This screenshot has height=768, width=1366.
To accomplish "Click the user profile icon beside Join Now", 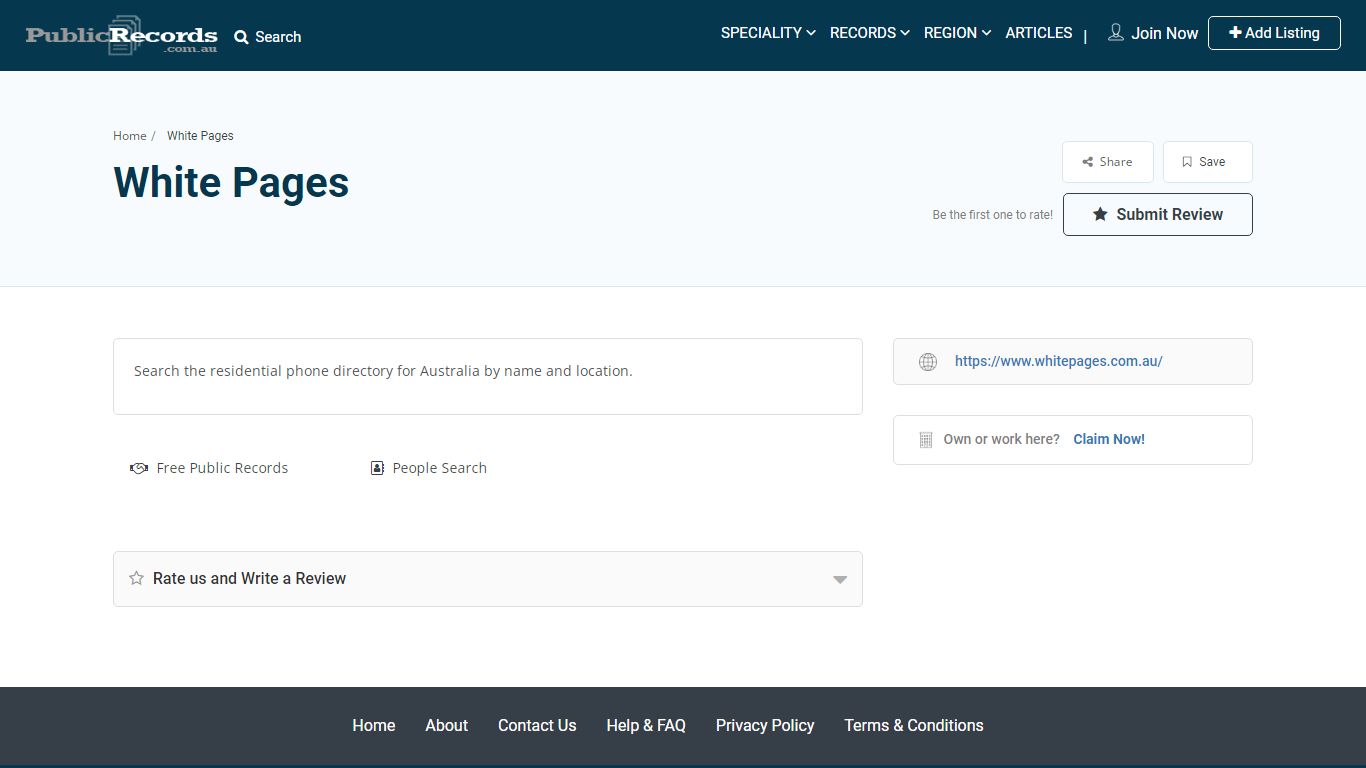I will click(x=1116, y=33).
